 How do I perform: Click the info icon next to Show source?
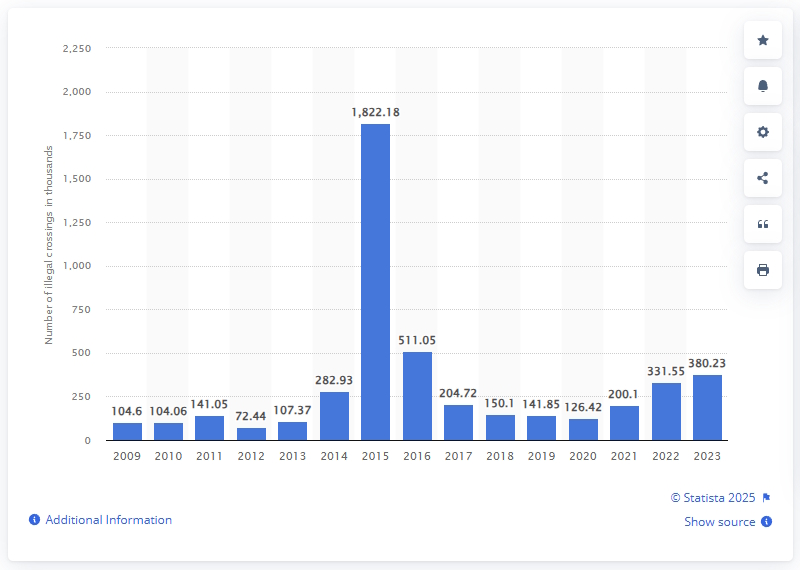click(766, 522)
